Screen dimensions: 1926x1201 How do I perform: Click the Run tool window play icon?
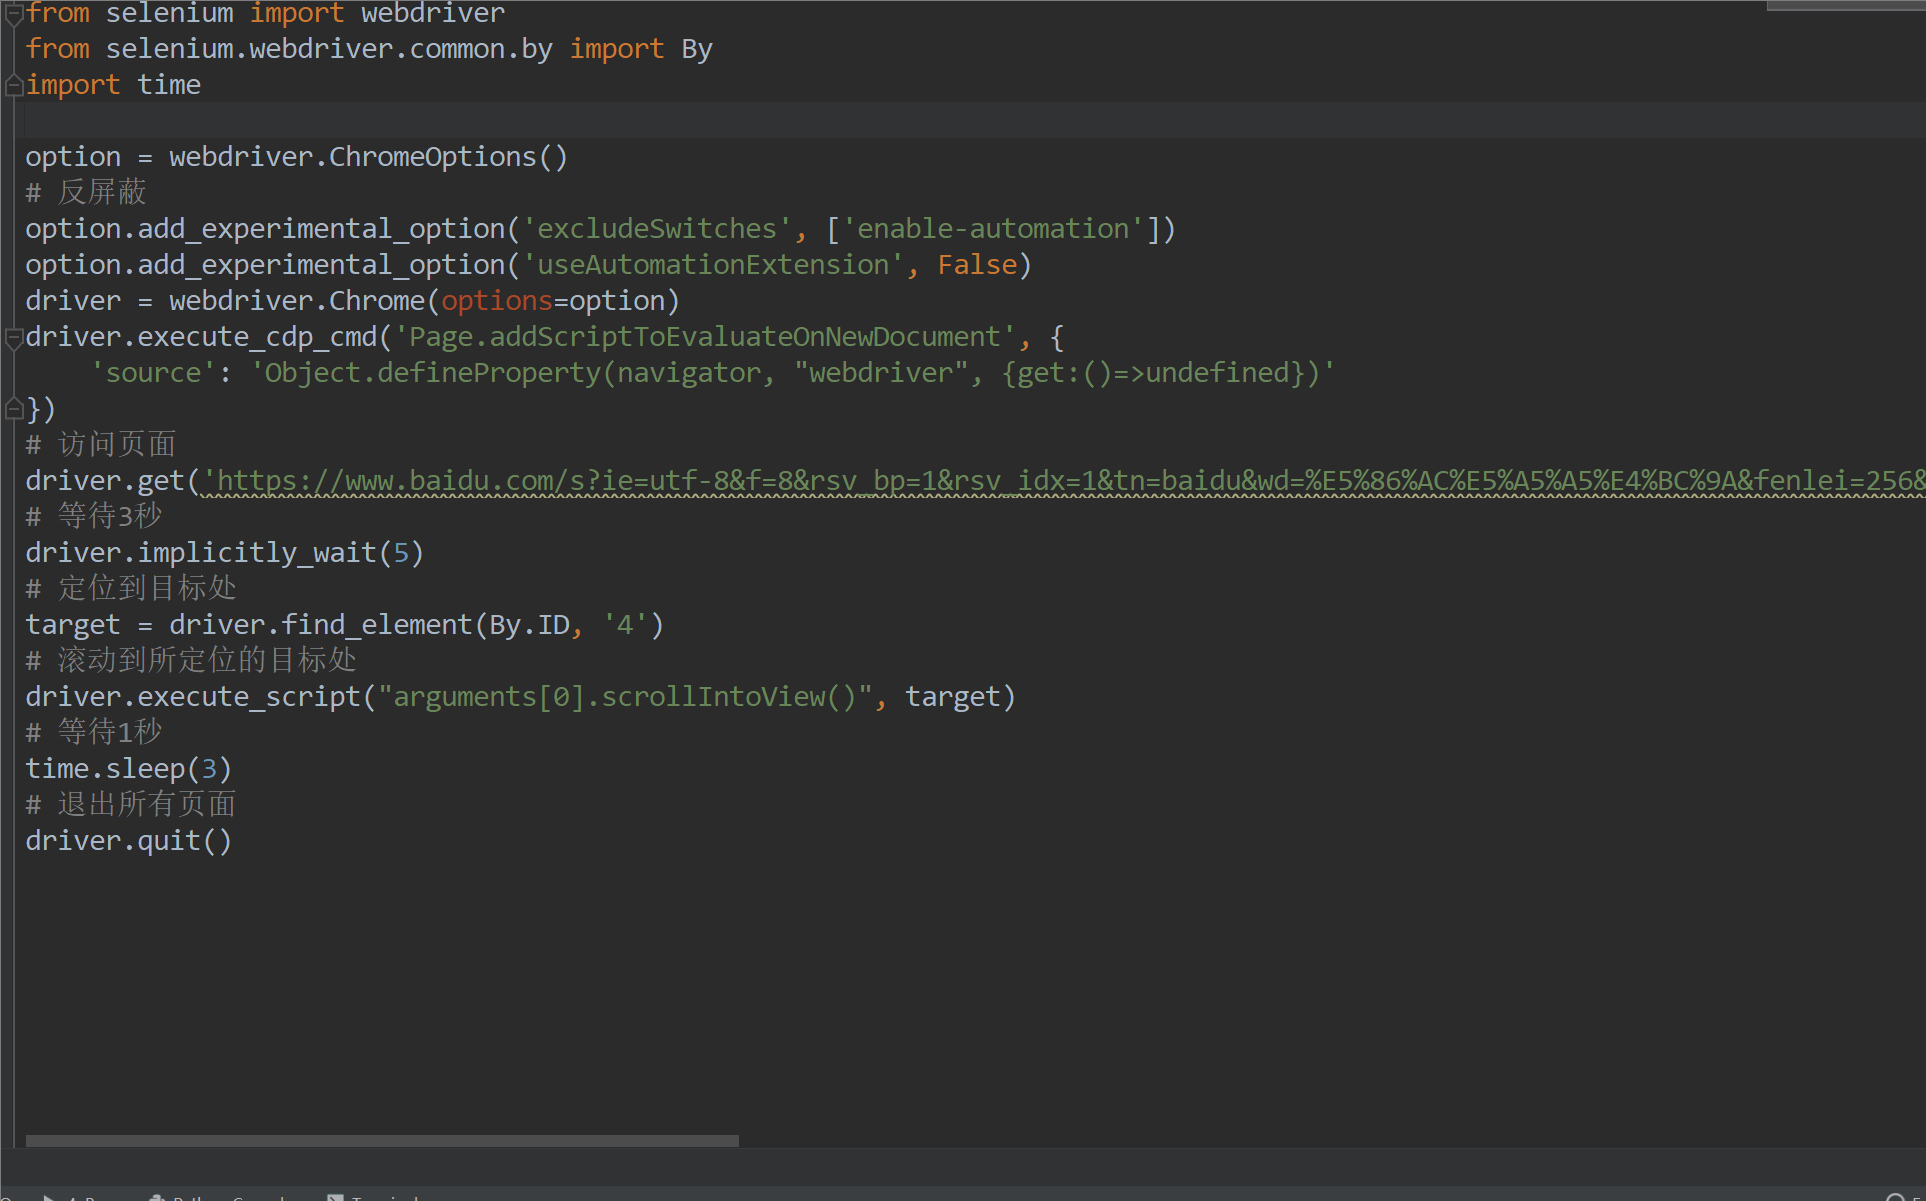pyautogui.click(x=49, y=1197)
